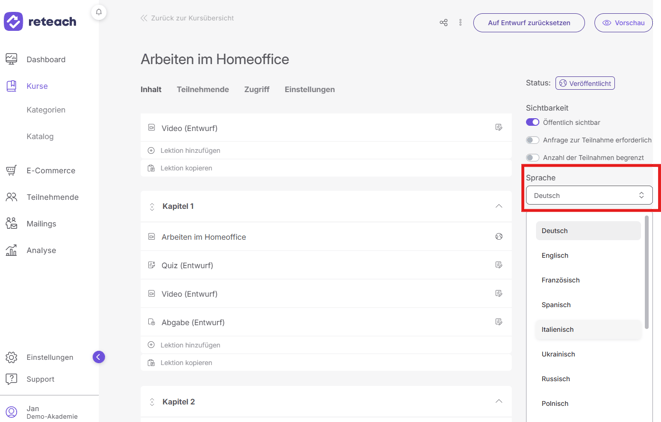Switch to the Teilnehmende tab
This screenshot has height=422, width=661.
point(203,90)
